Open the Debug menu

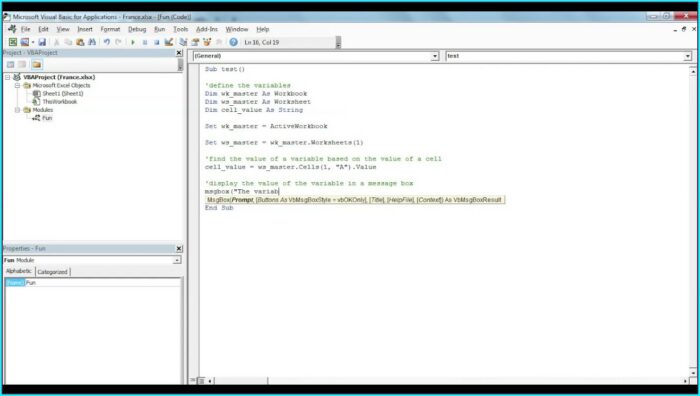pyautogui.click(x=137, y=29)
